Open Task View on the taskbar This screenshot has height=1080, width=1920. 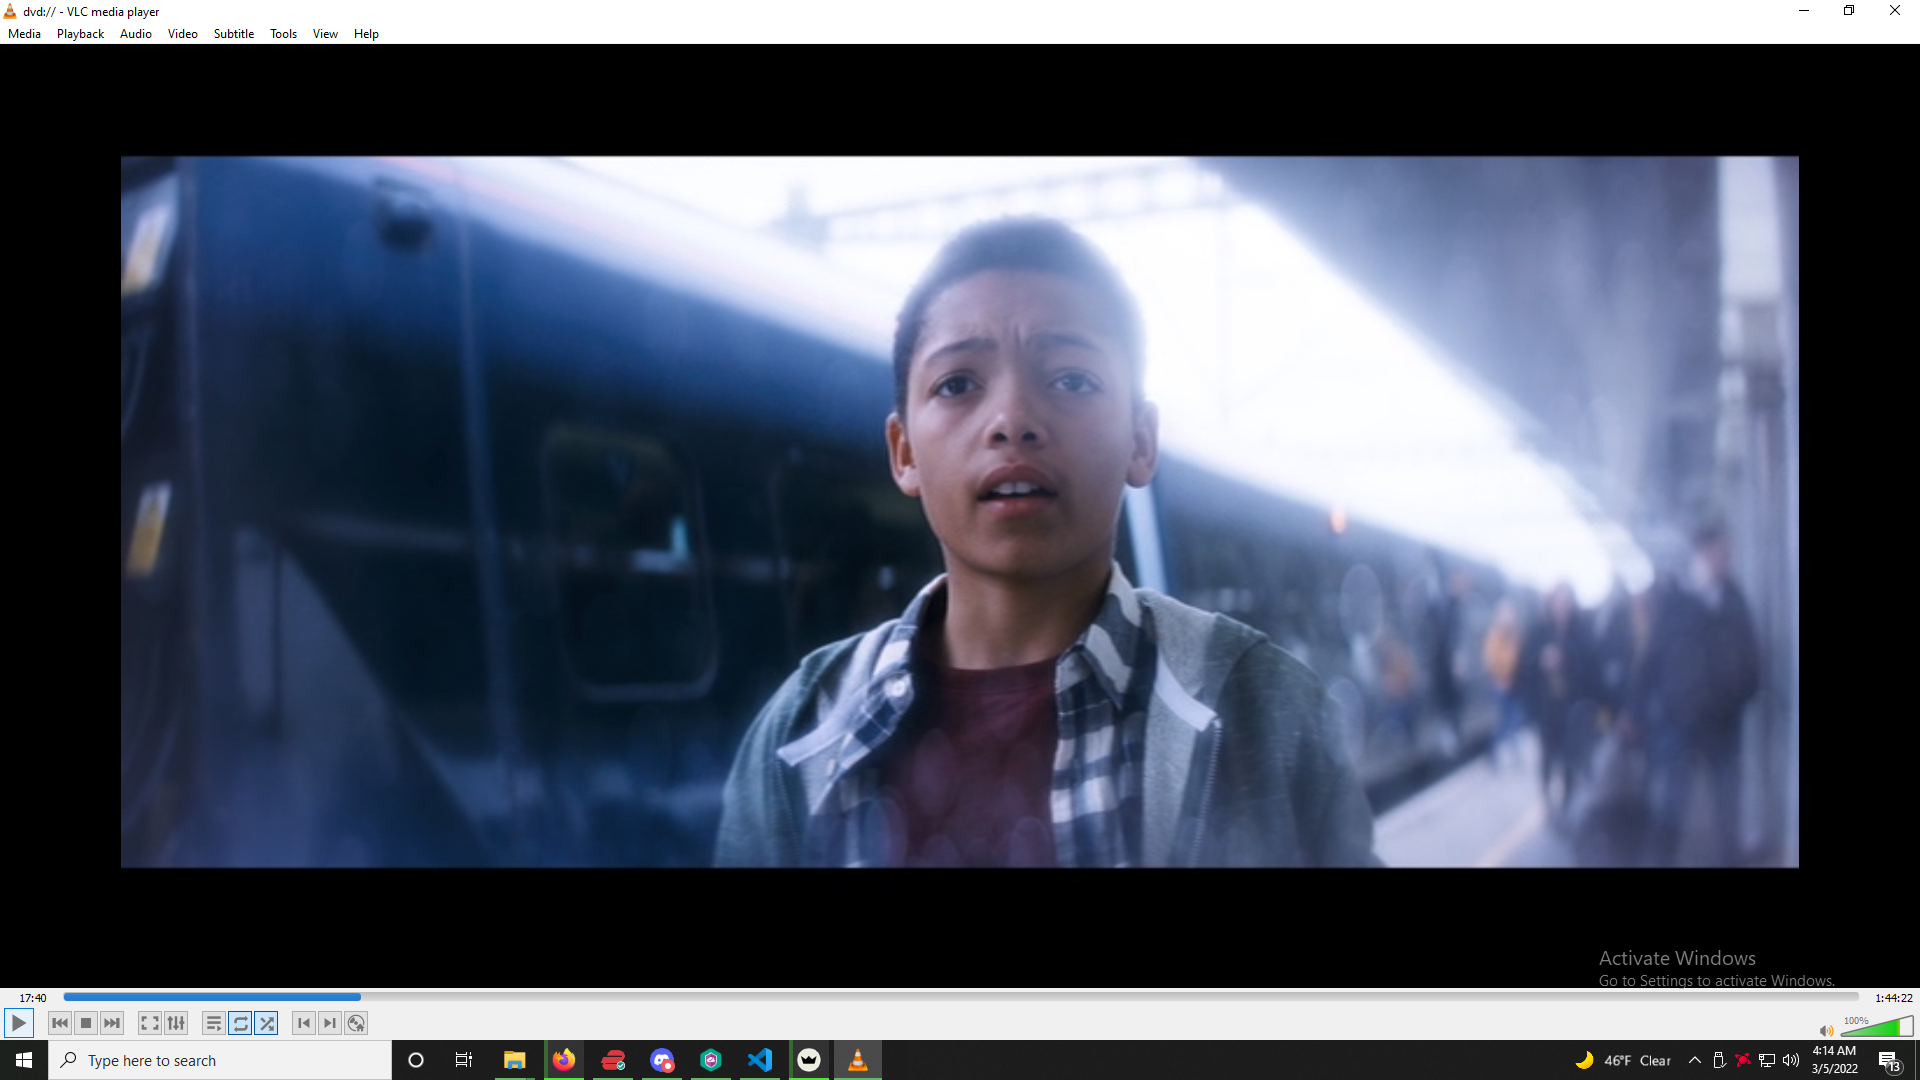(x=464, y=1060)
